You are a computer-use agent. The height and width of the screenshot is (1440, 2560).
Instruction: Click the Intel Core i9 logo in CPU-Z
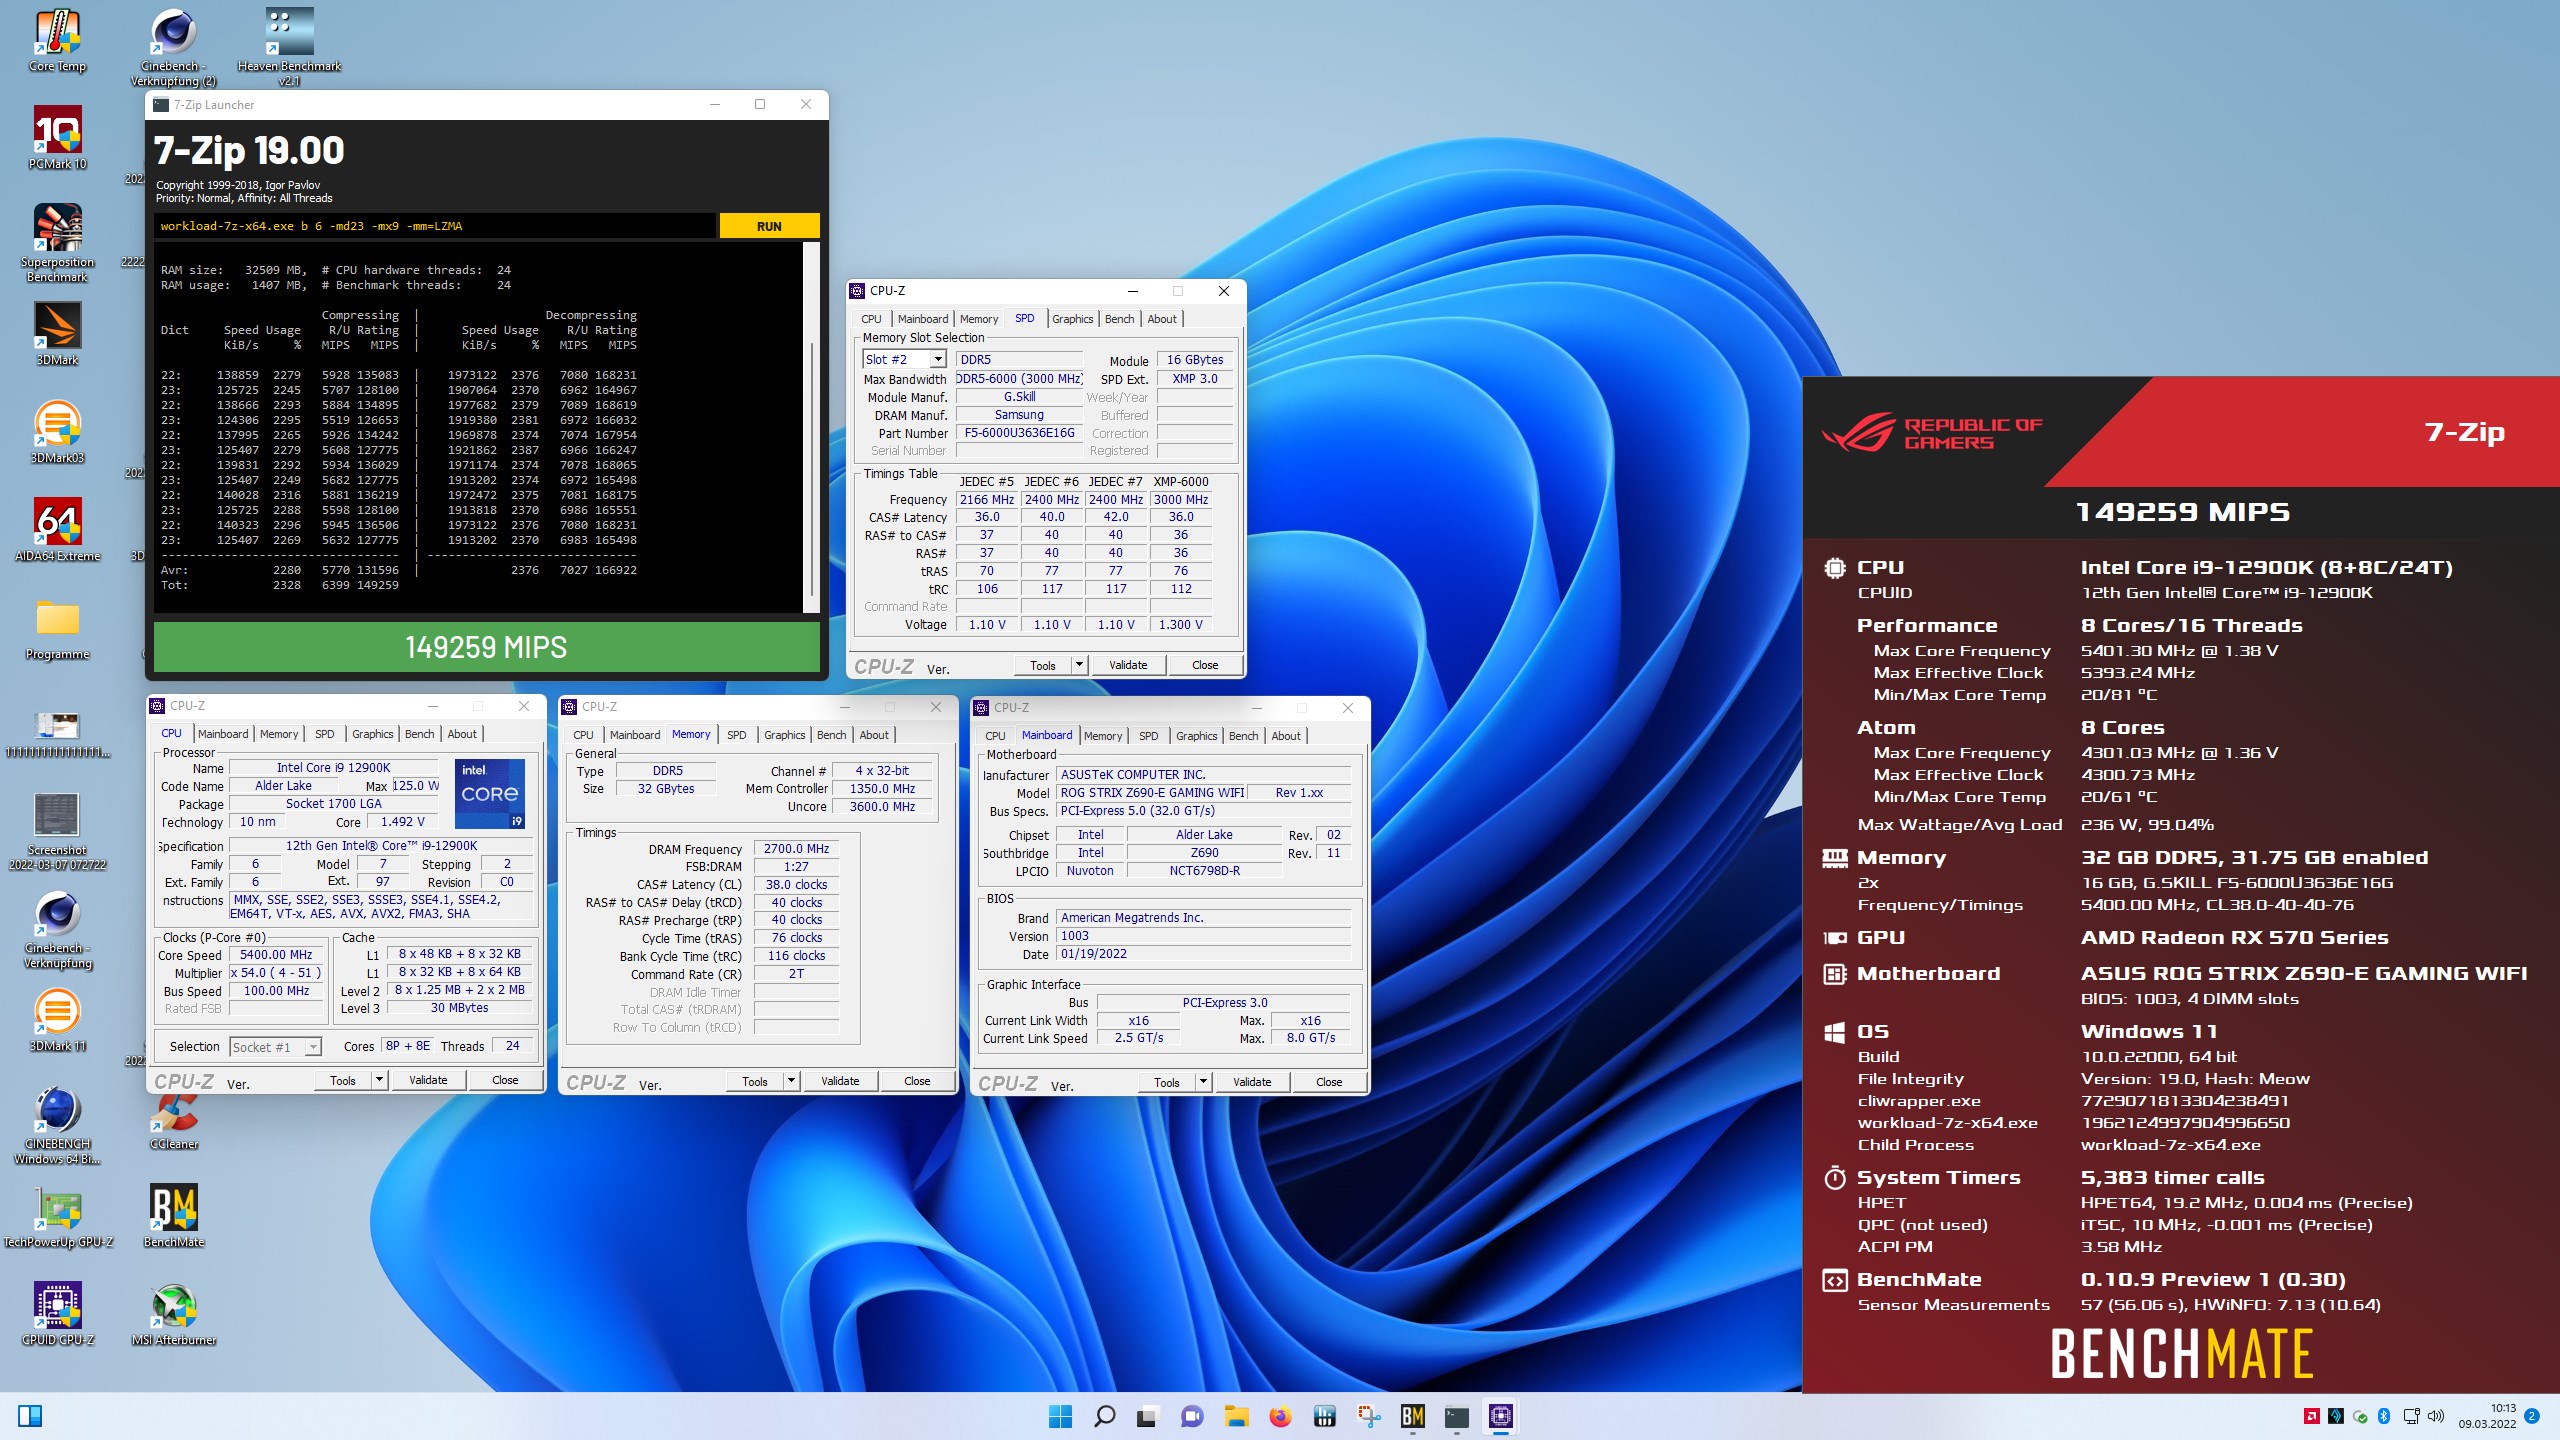tap(490, 794)
